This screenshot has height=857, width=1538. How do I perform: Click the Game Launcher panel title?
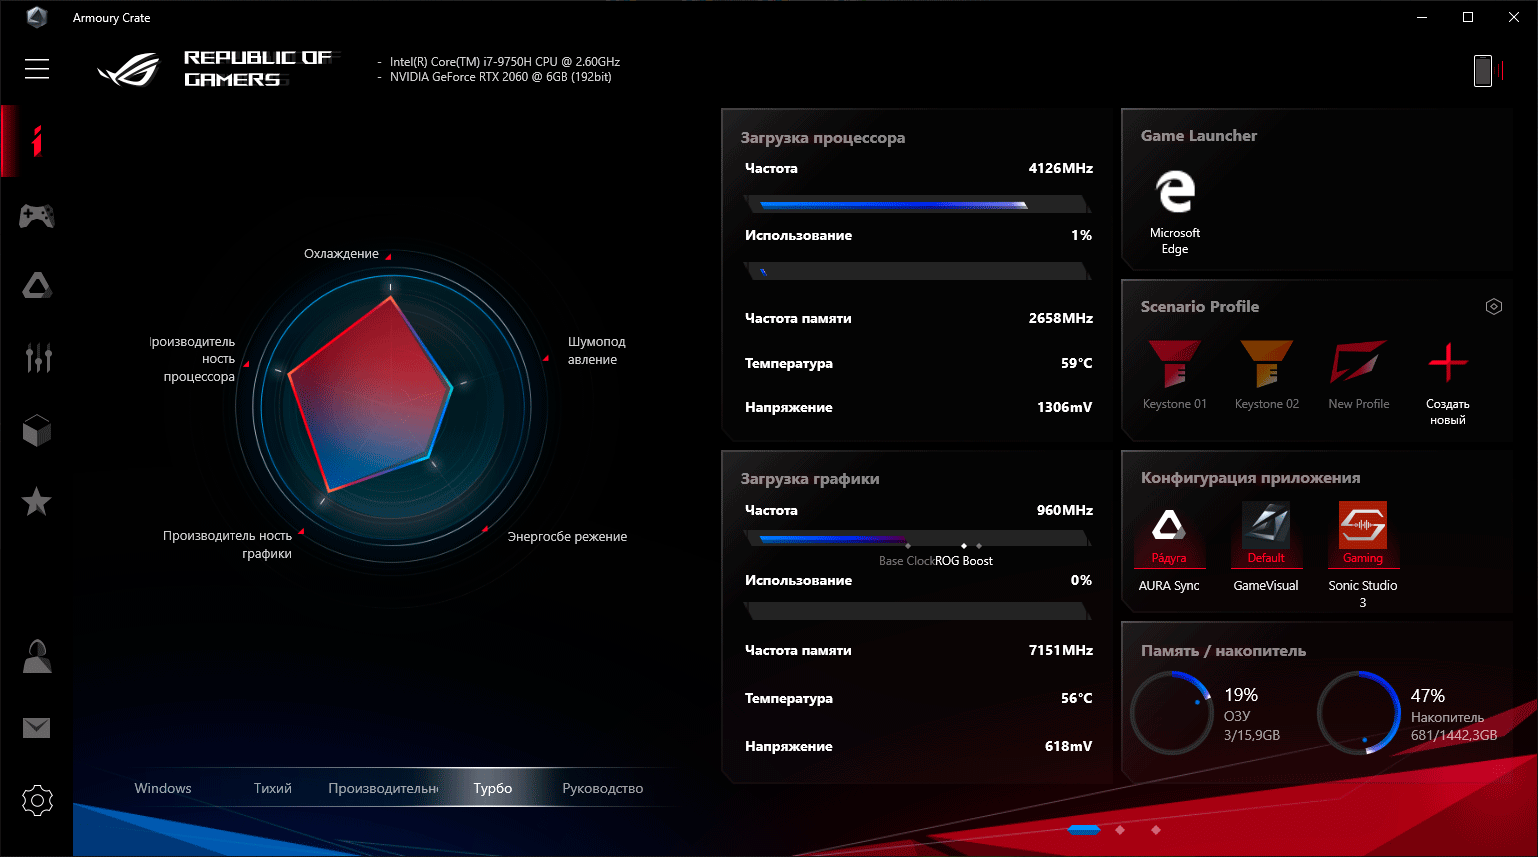click(1199, 136)
